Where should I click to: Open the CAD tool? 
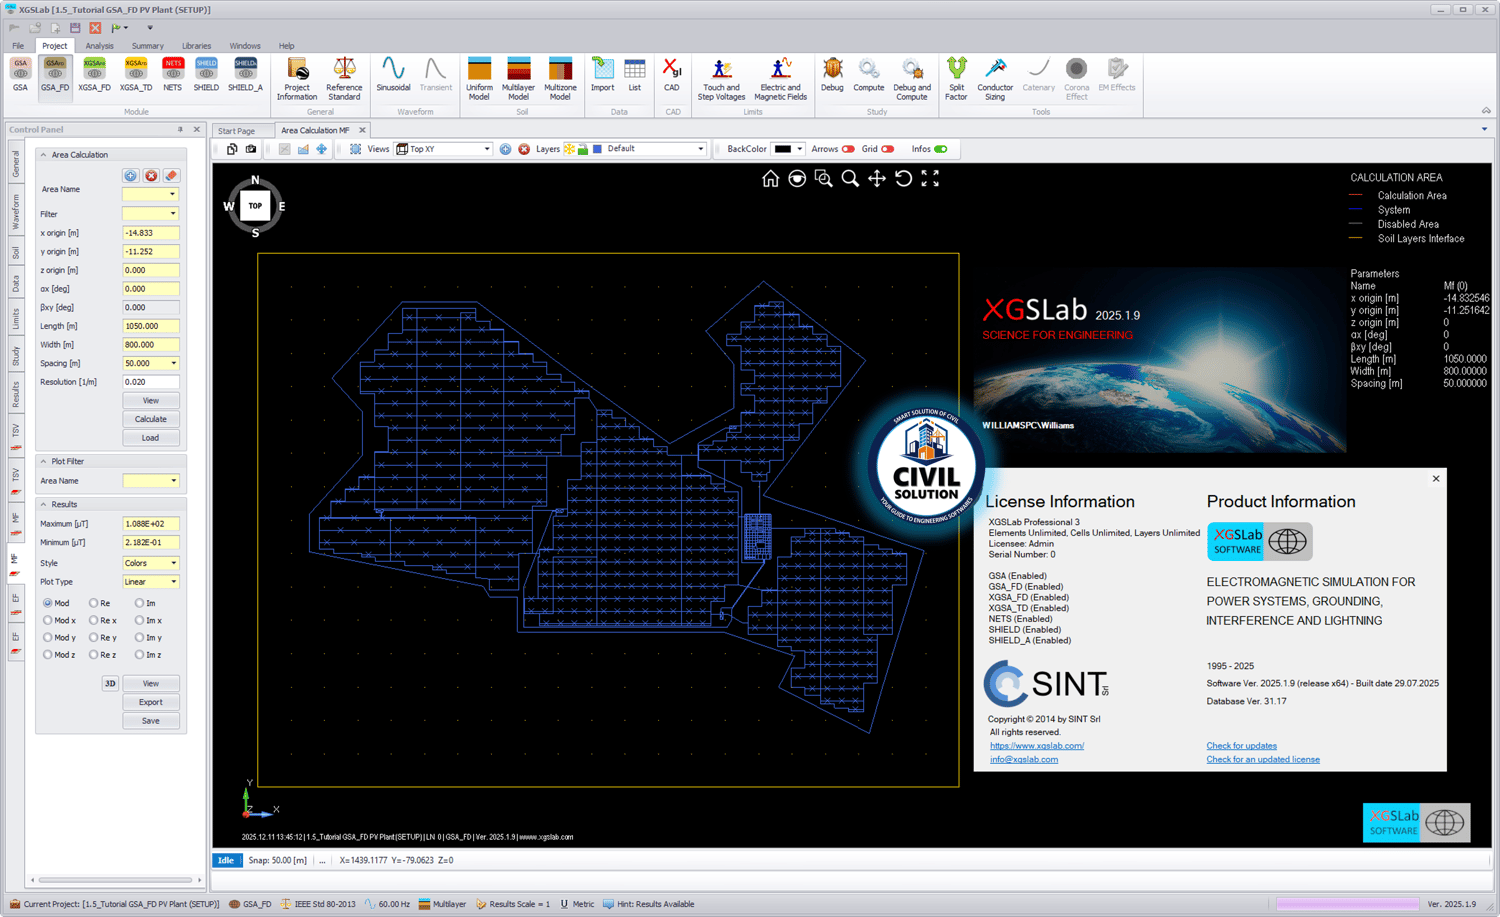672,75
